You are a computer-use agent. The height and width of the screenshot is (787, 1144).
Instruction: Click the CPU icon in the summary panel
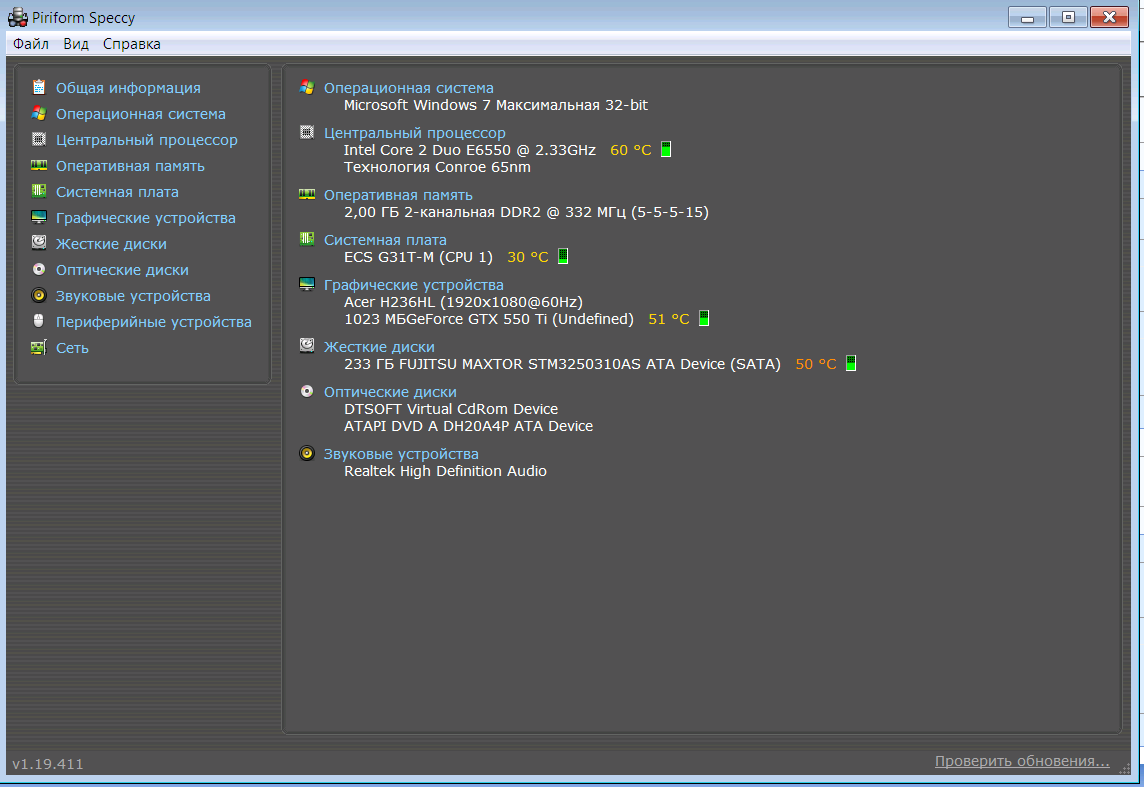[307, 132]
